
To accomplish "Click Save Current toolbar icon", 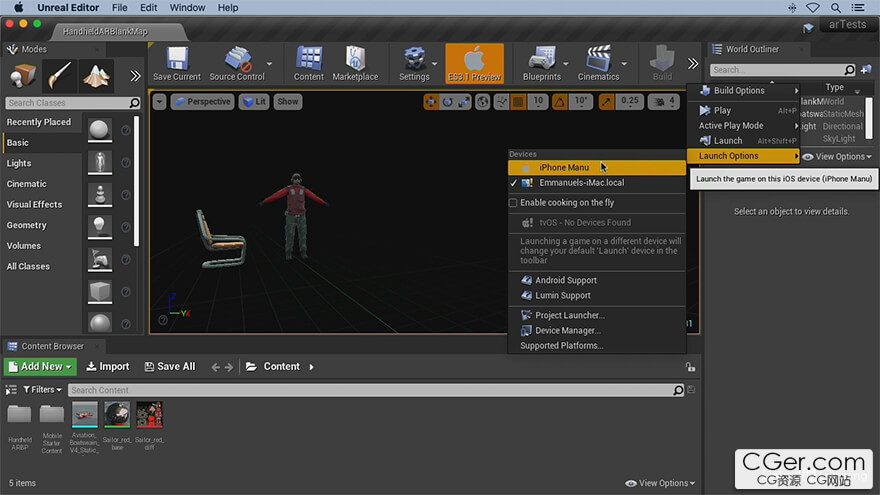I will click(177, 63).
